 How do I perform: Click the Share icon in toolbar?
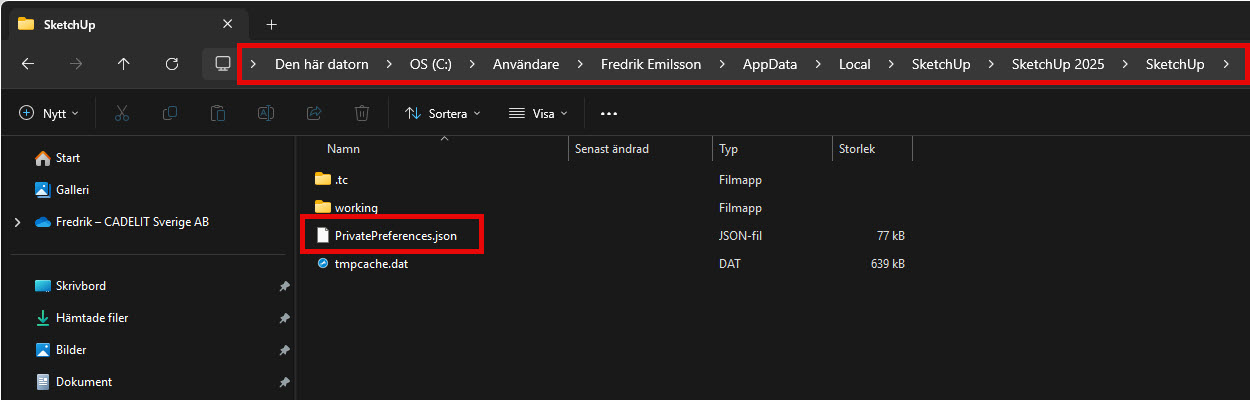click(314, 114)
